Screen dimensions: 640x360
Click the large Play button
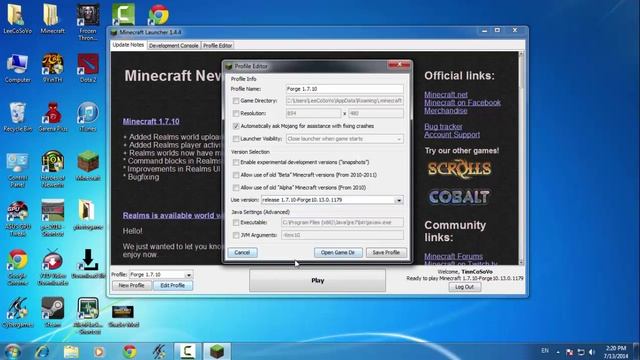318,280
